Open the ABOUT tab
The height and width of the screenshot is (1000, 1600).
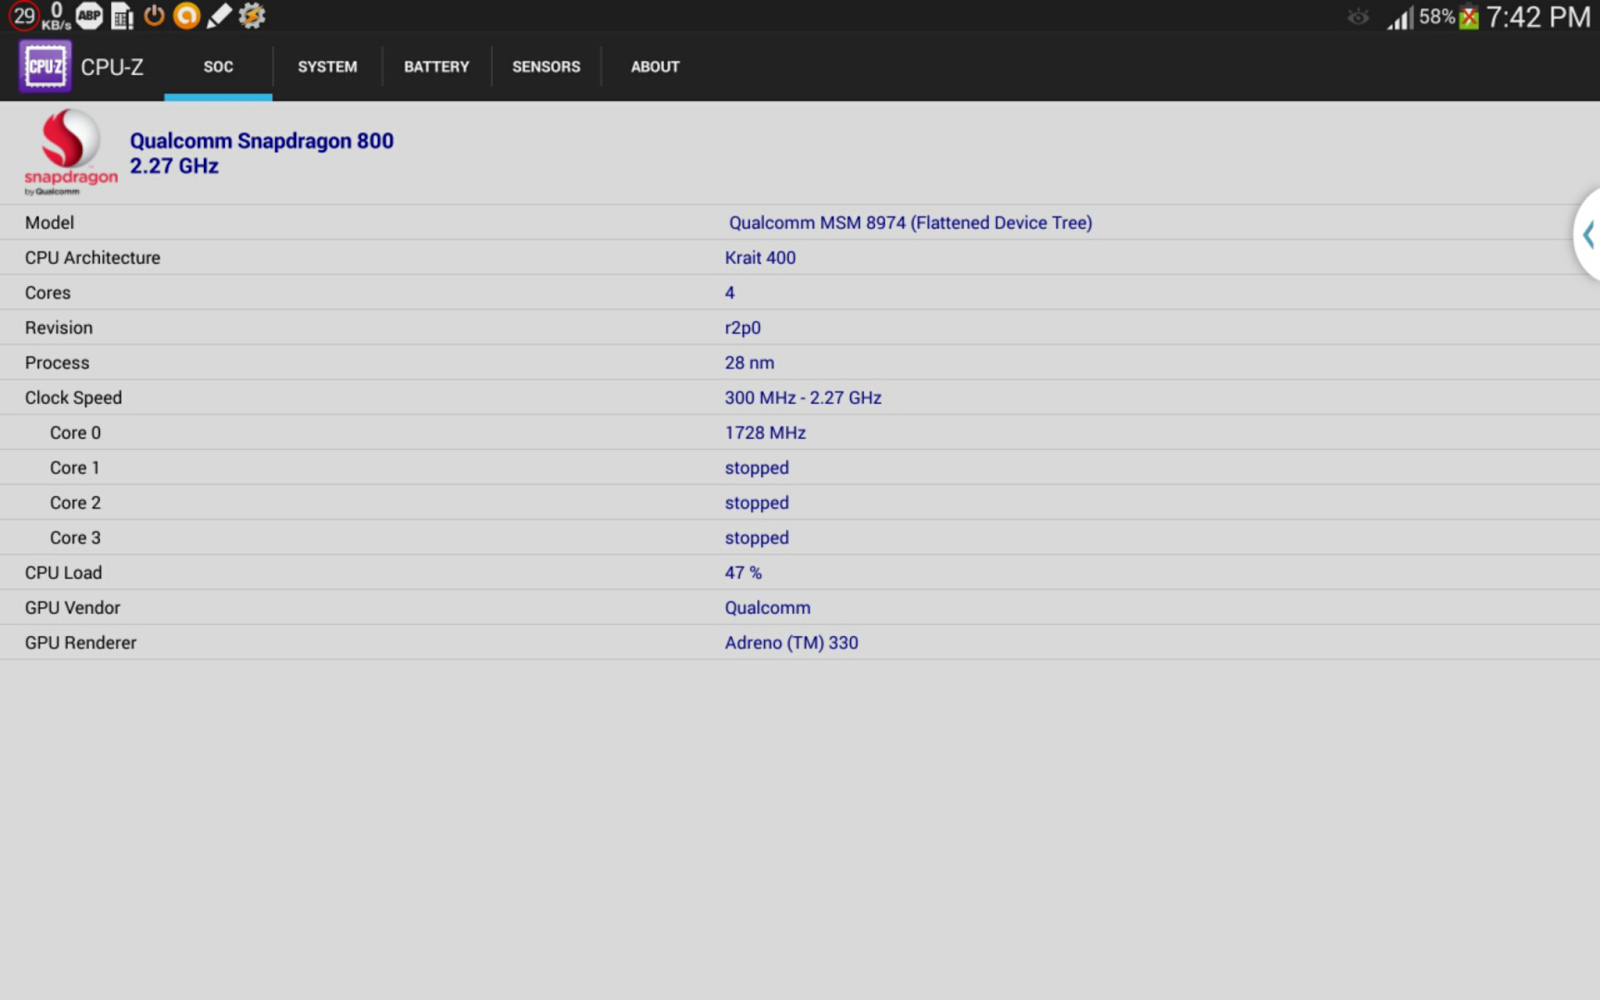pyautogui.click(x=655, y=67)
